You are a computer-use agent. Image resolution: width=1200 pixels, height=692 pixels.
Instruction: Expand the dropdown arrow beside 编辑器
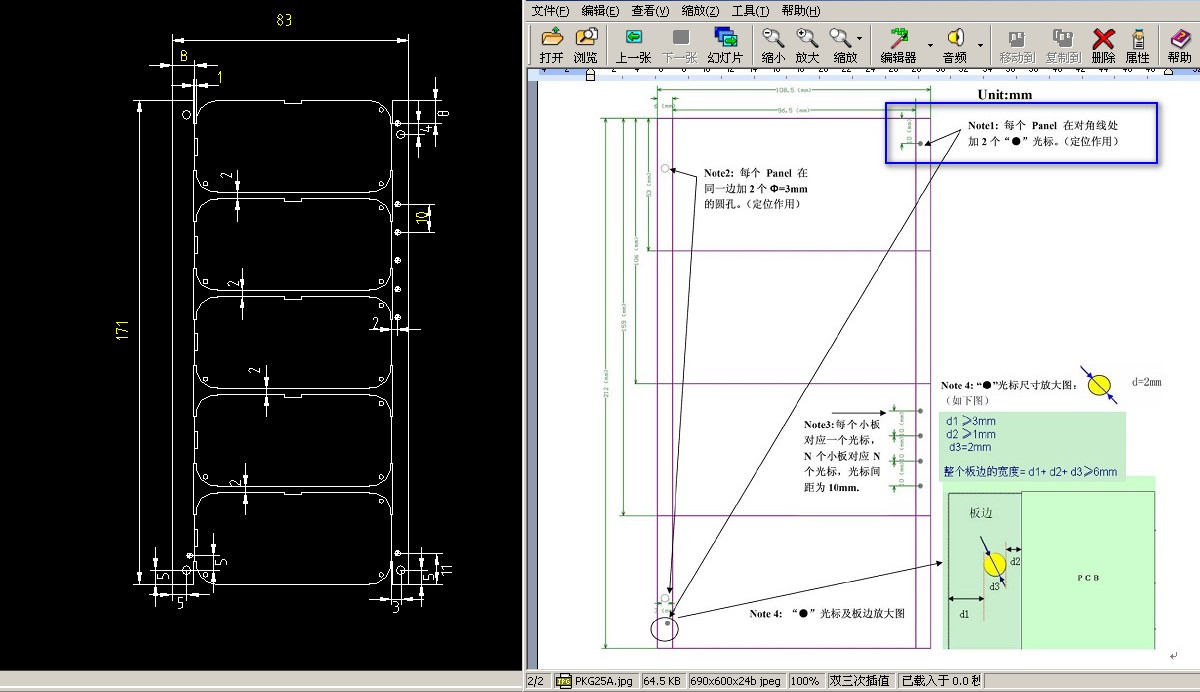[x=930, y=44]
